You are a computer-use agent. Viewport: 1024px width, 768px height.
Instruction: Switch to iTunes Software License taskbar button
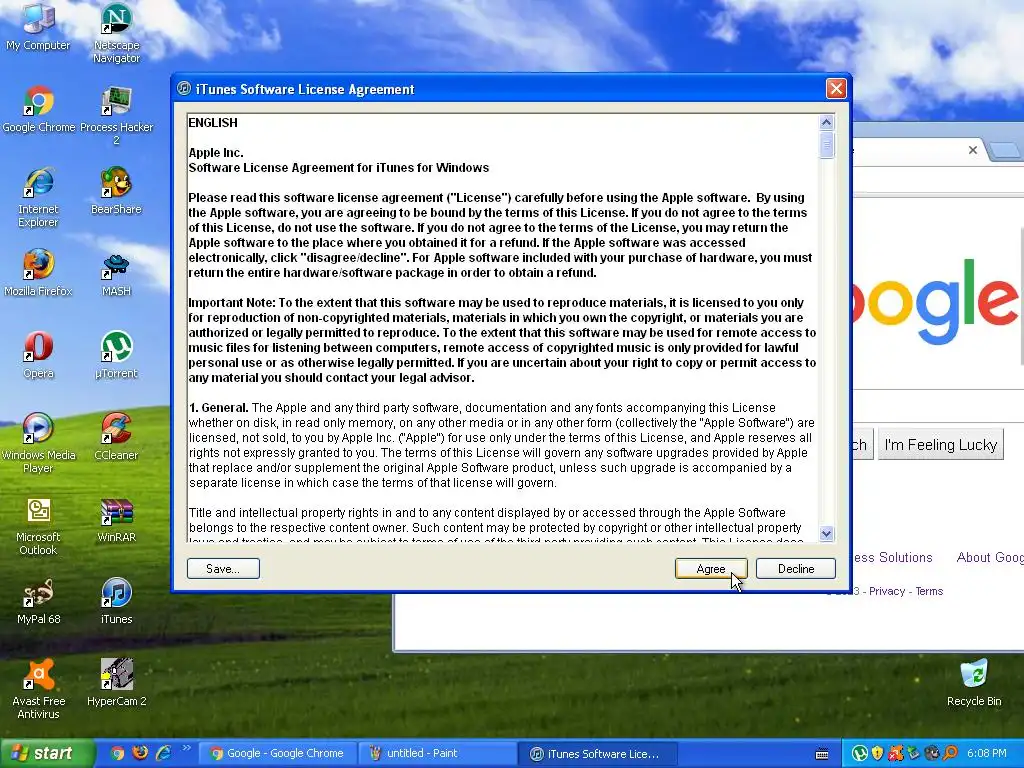[597, 754]
